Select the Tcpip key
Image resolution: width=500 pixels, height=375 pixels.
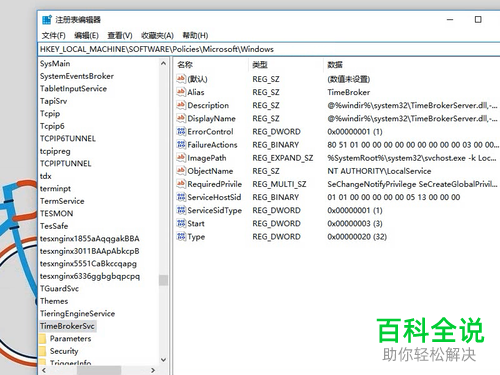coord(50,113)
